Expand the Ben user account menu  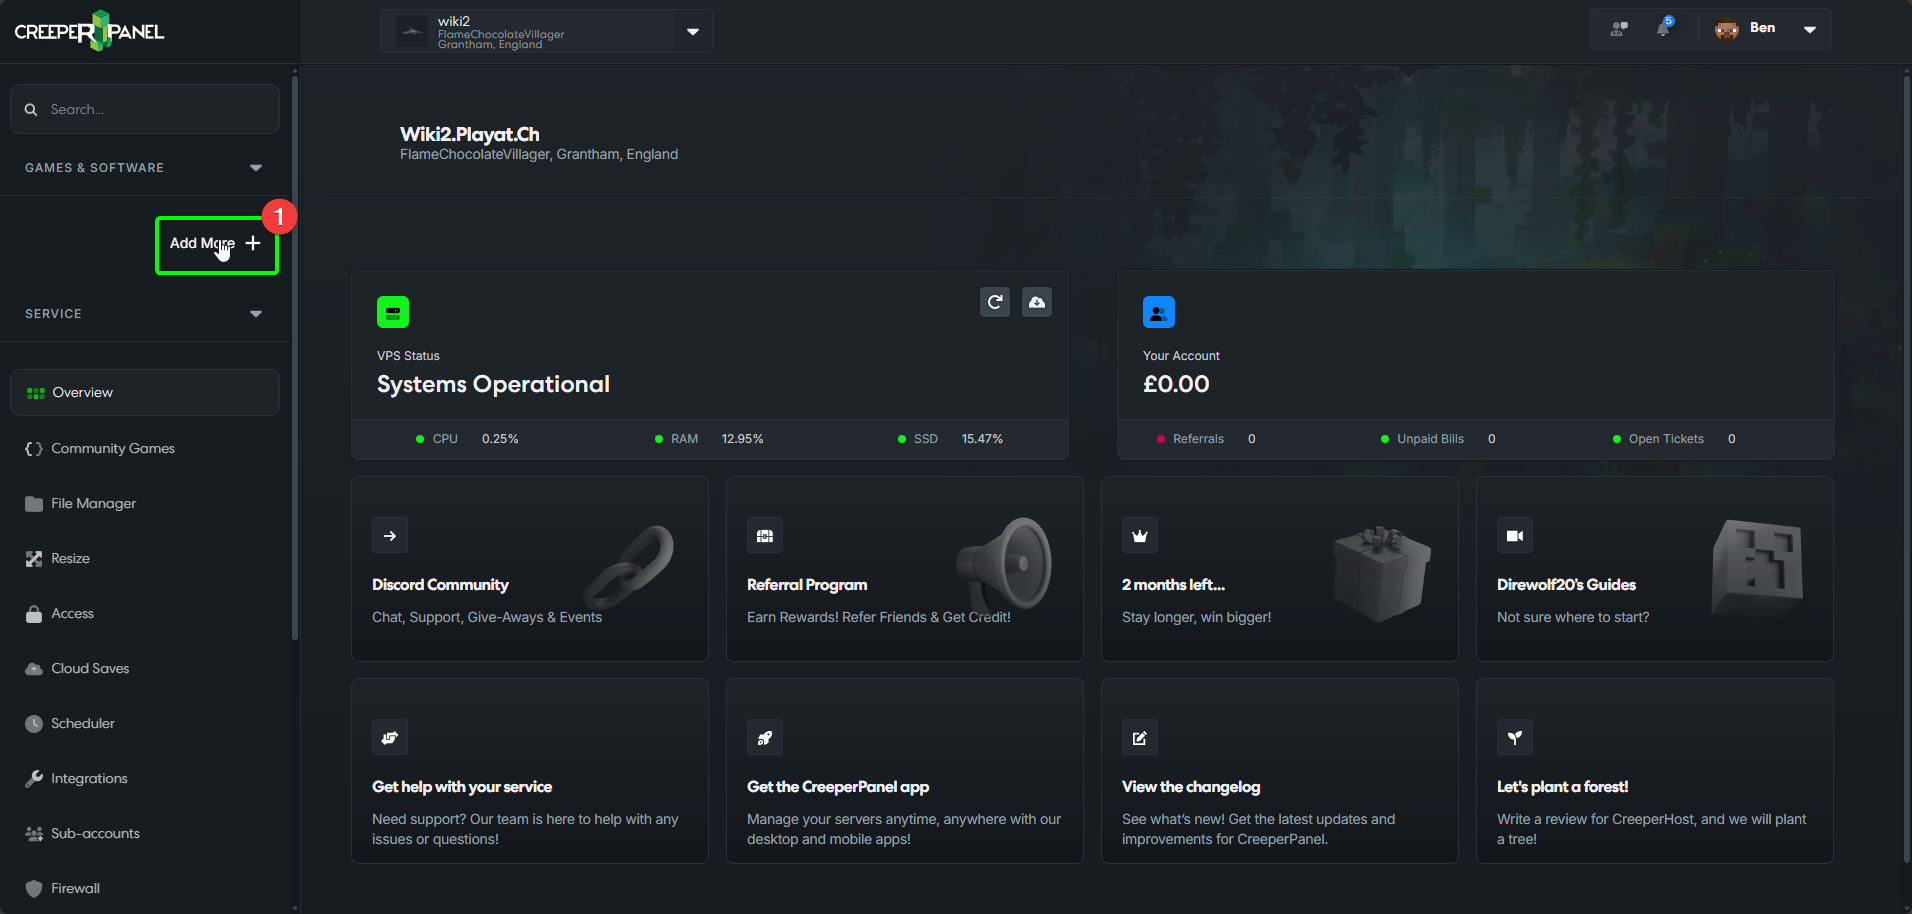click(1809, 29)
